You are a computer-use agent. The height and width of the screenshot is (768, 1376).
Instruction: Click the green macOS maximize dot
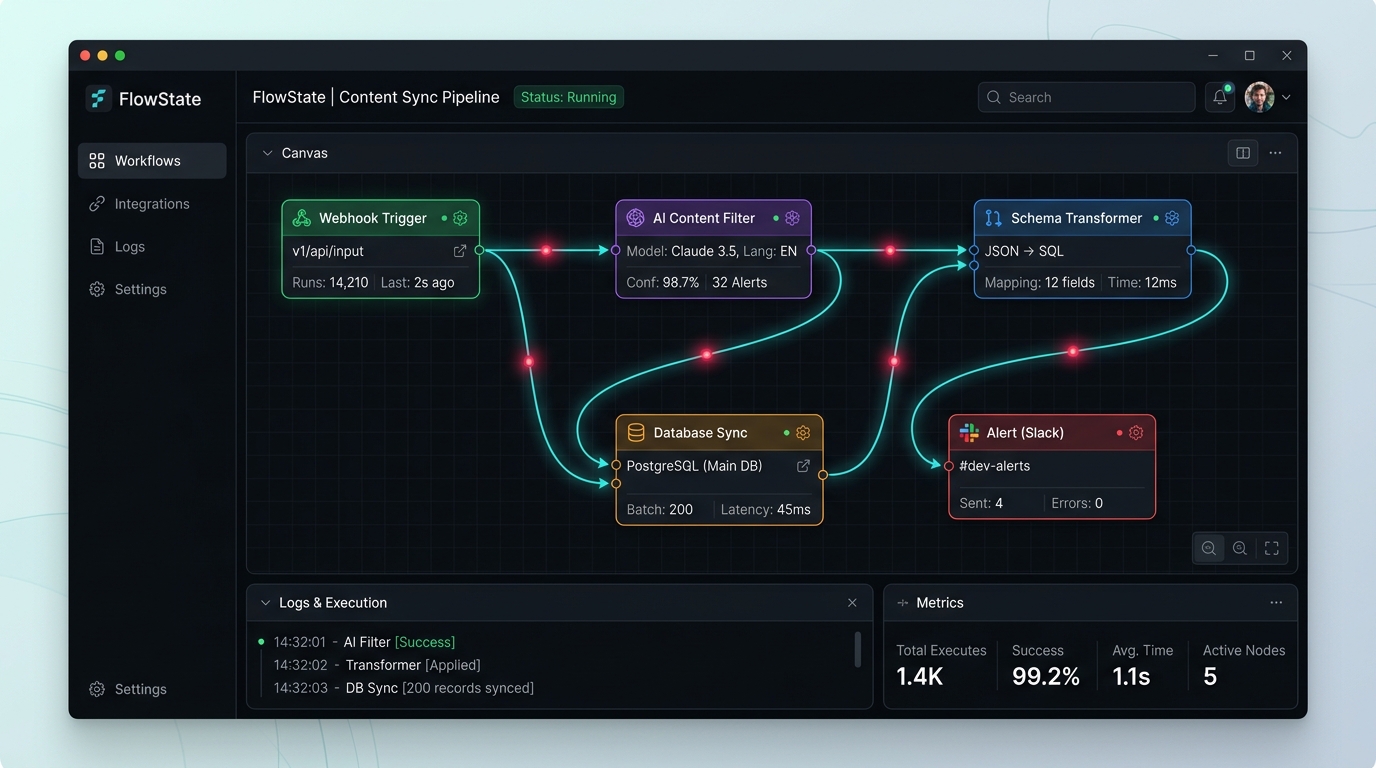pos(120,56)
